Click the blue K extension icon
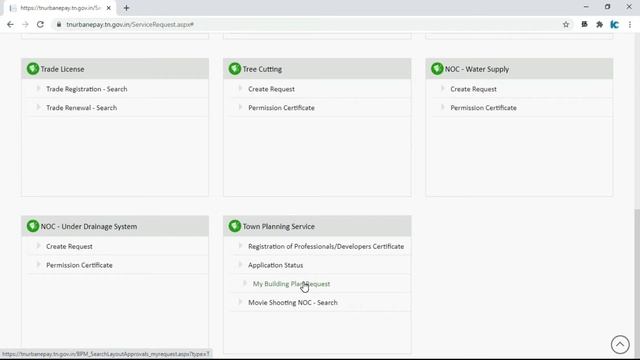 (614, 24)
